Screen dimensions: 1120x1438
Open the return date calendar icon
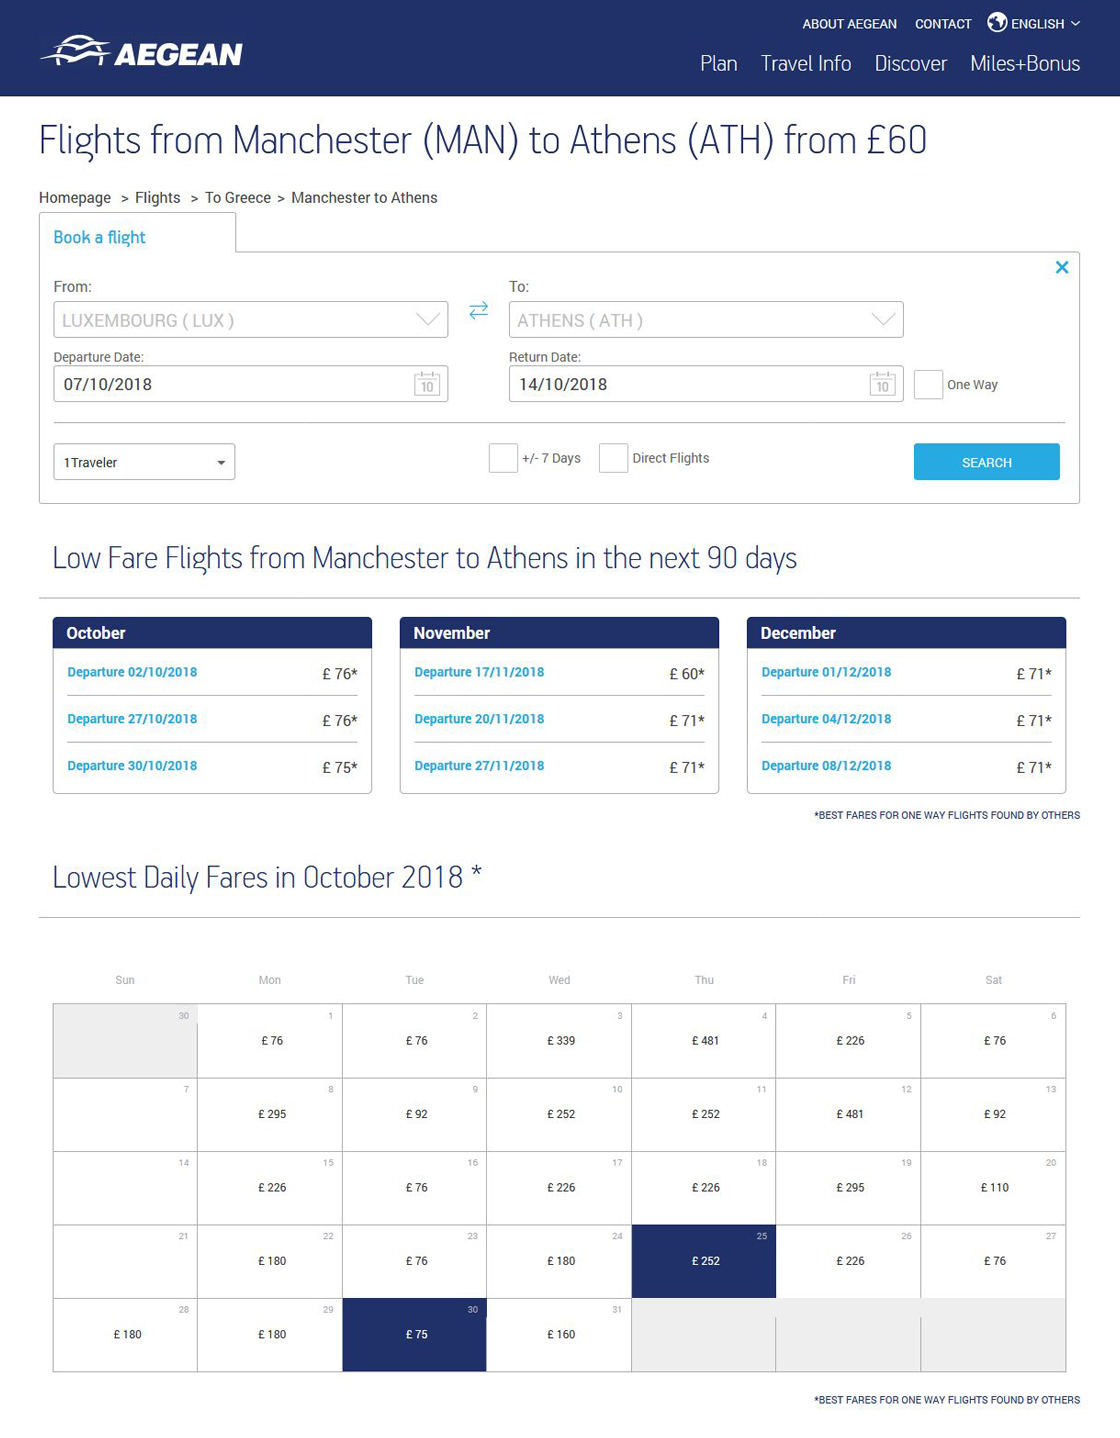882,384
